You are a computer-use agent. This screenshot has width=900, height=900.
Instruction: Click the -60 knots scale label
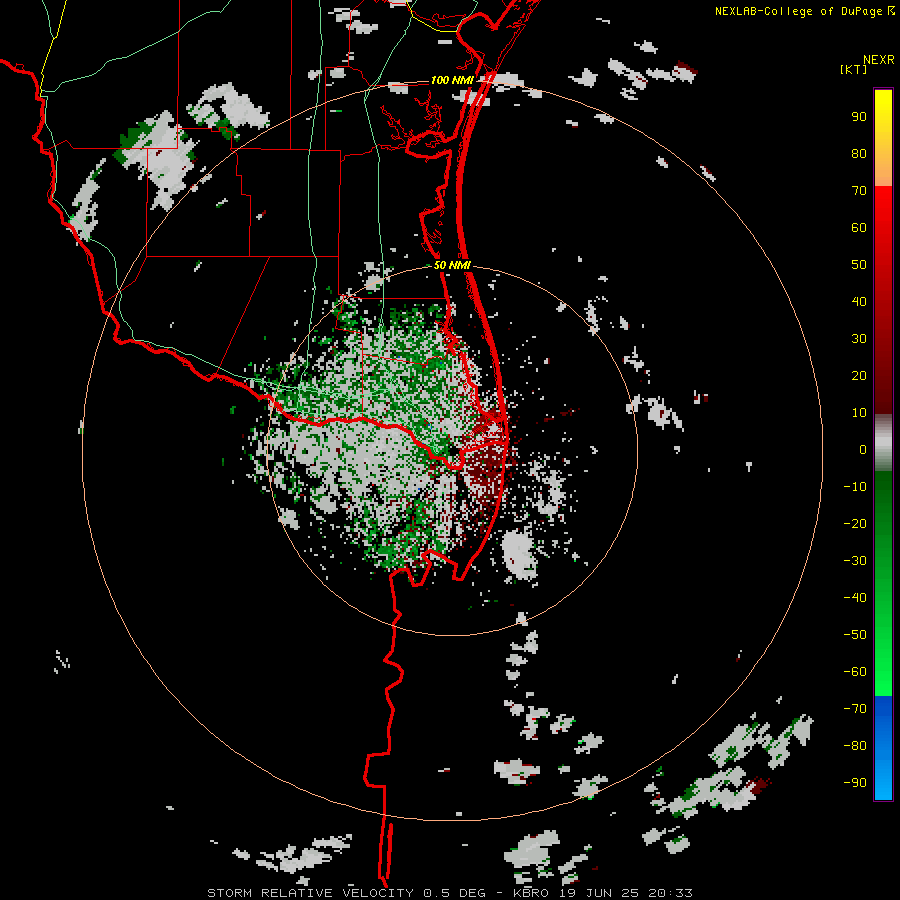click(x=855, y=672)
